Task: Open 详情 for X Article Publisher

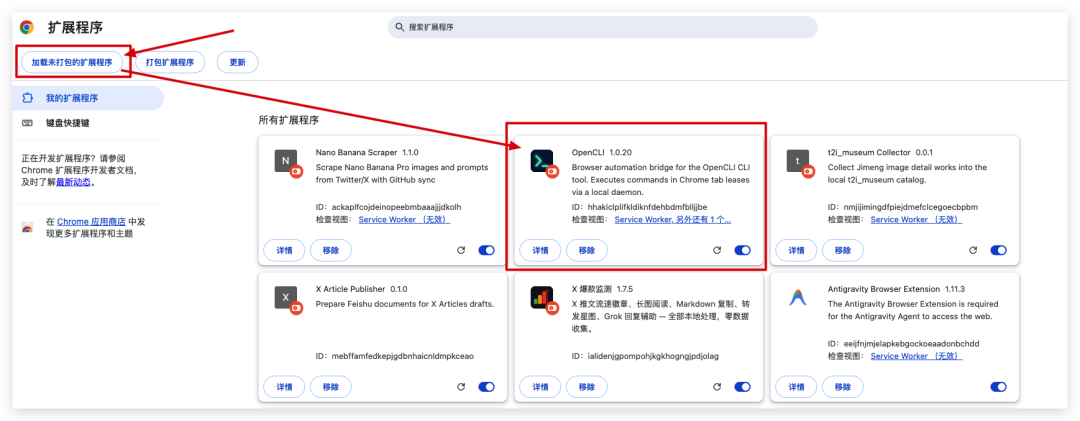Action: [284, 387]
